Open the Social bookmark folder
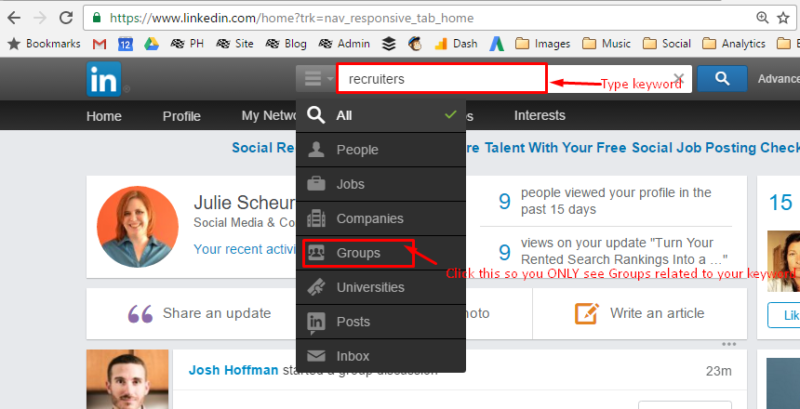This screenshot has height=409, width=800. pos(666,44)
